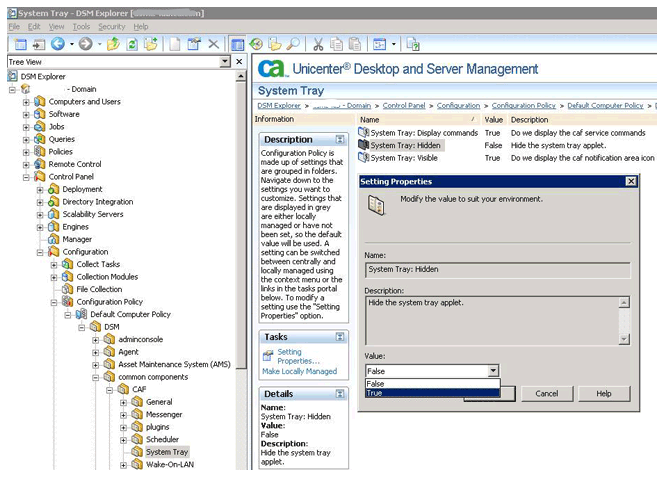This screenshot has width=660, height=484.
Task: Collapse the Description panel section
Action: click(340, 140)
